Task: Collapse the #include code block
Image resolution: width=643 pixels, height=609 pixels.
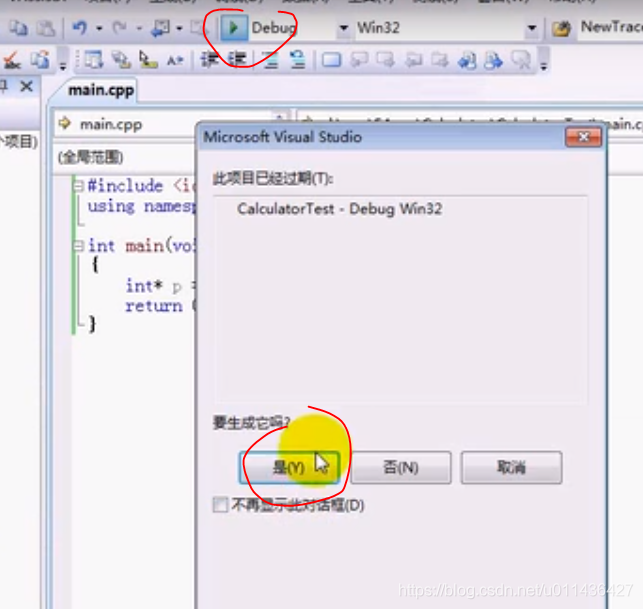Action: [78, 186]
